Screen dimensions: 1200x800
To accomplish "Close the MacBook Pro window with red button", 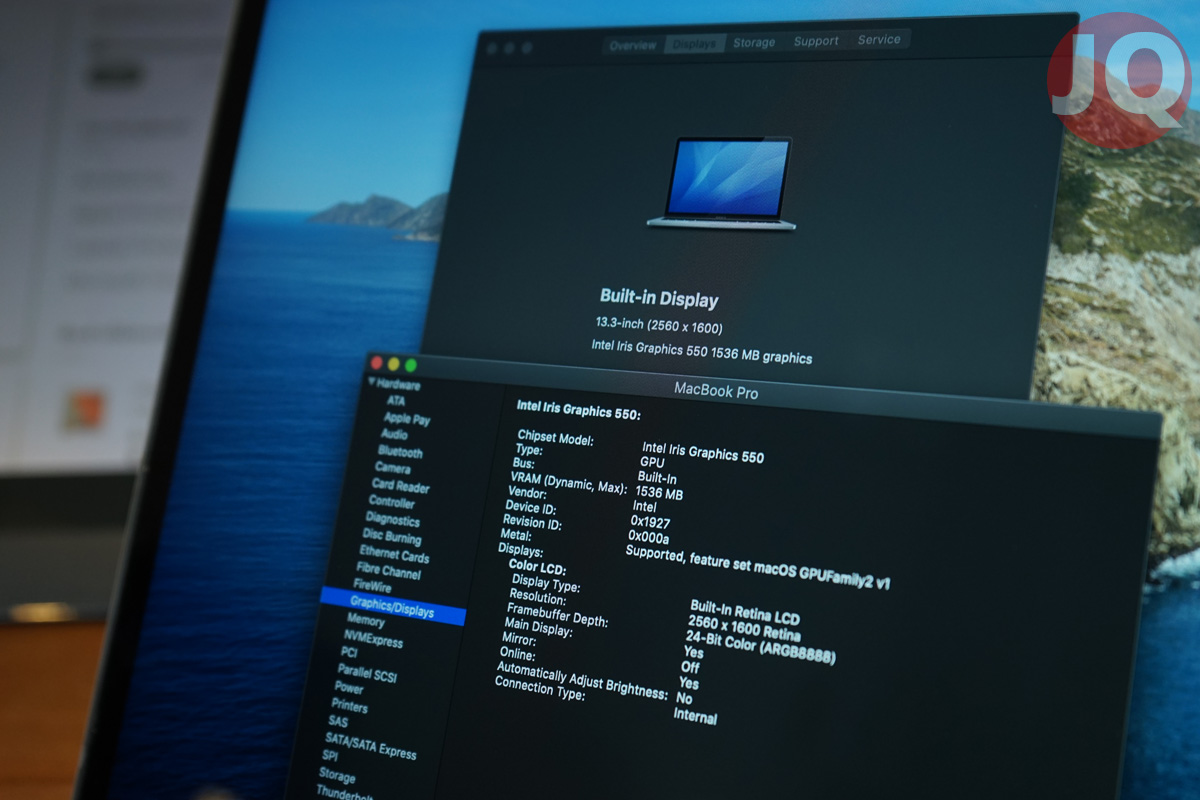I will point(377,362).
